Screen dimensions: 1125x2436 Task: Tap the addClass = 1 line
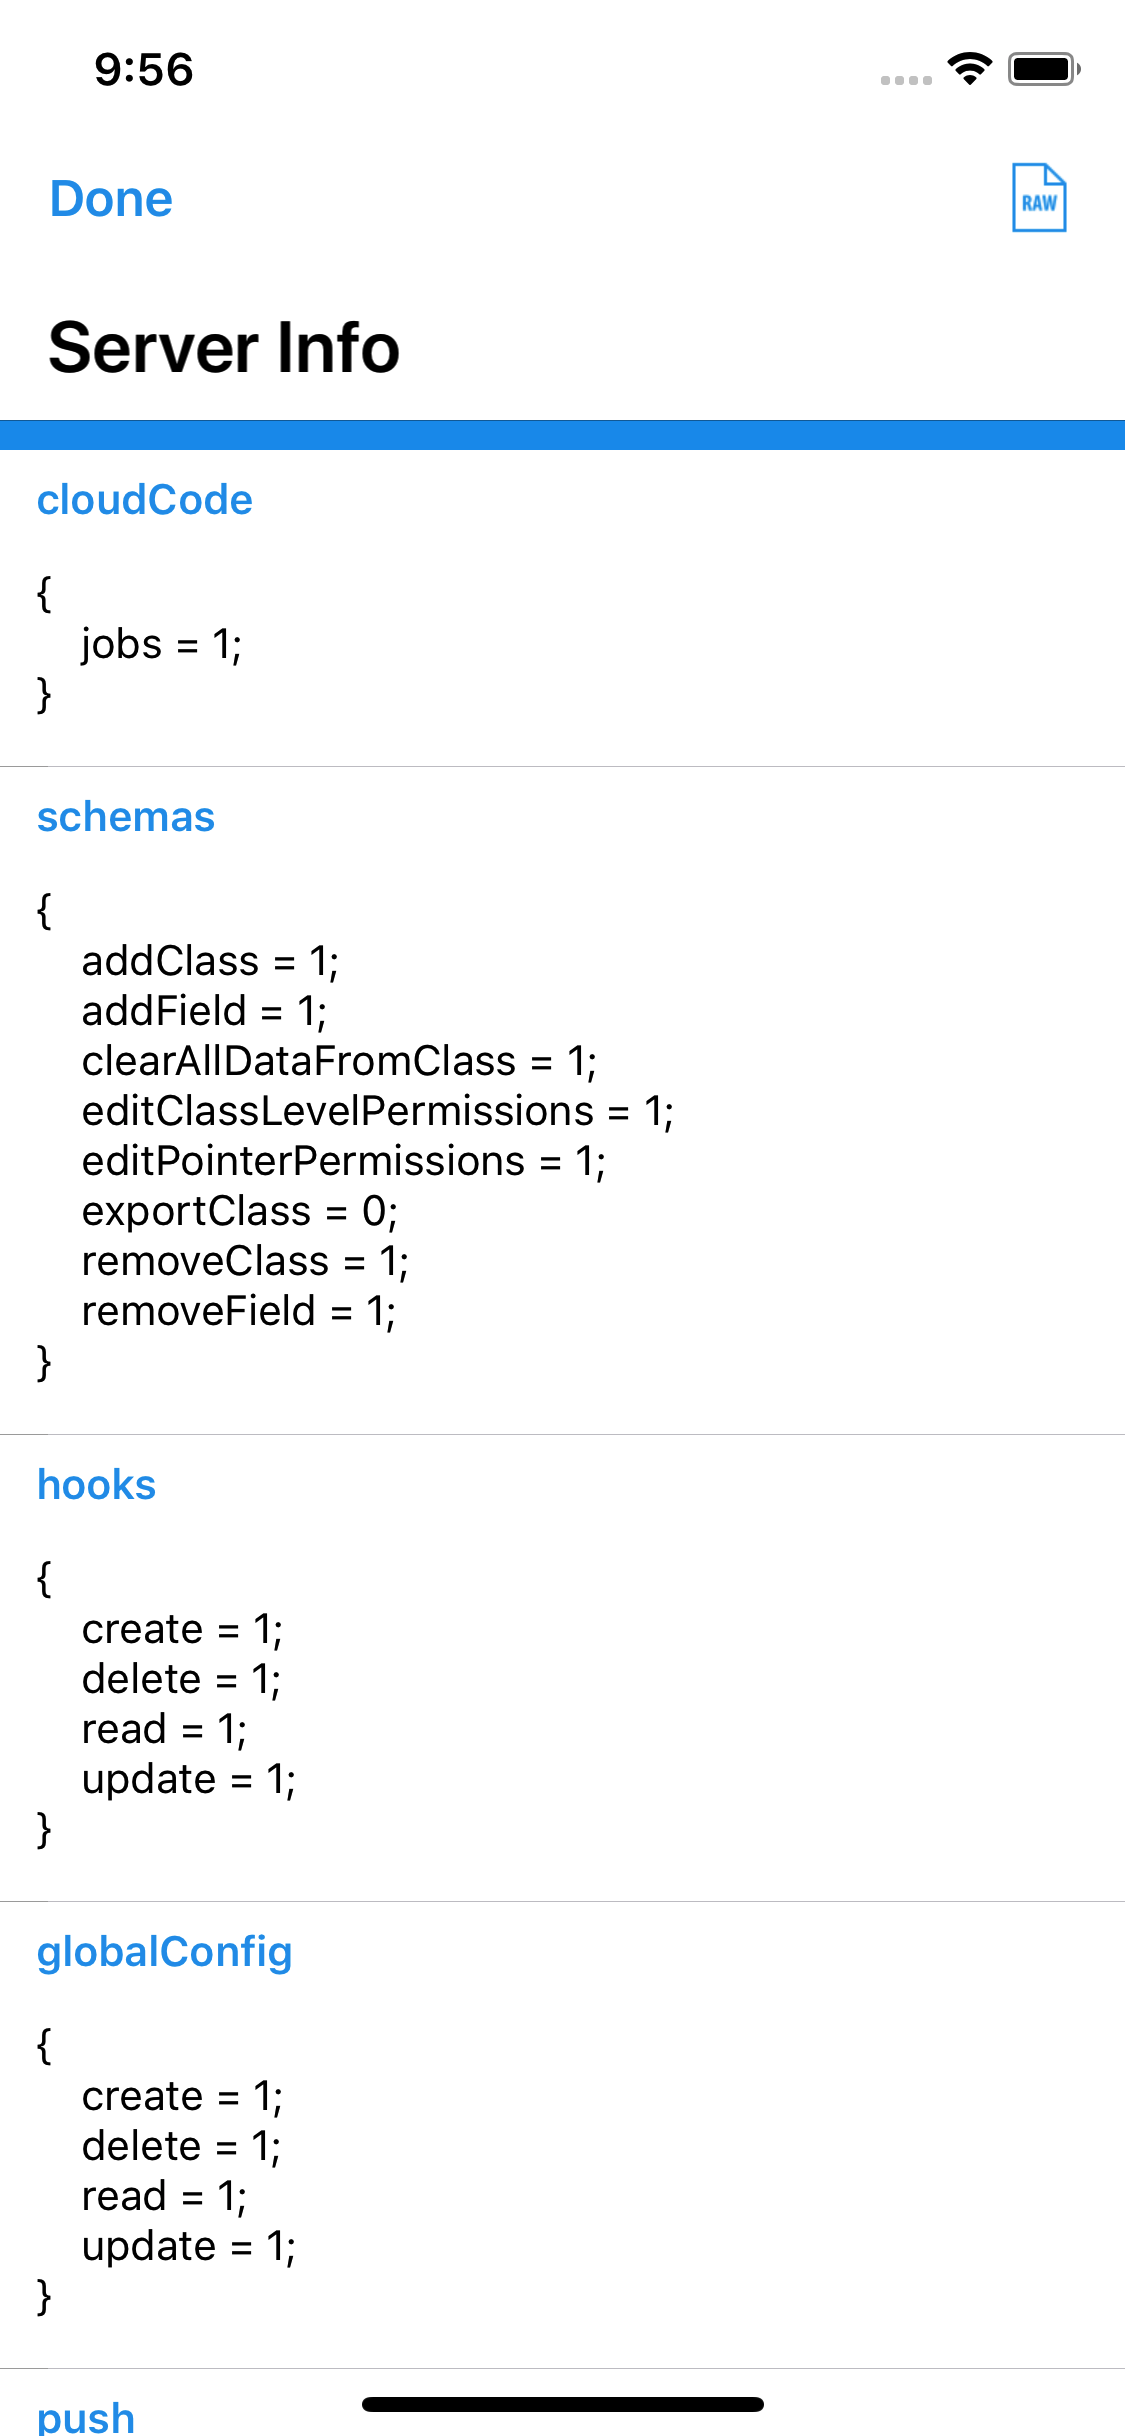[210, 961]
